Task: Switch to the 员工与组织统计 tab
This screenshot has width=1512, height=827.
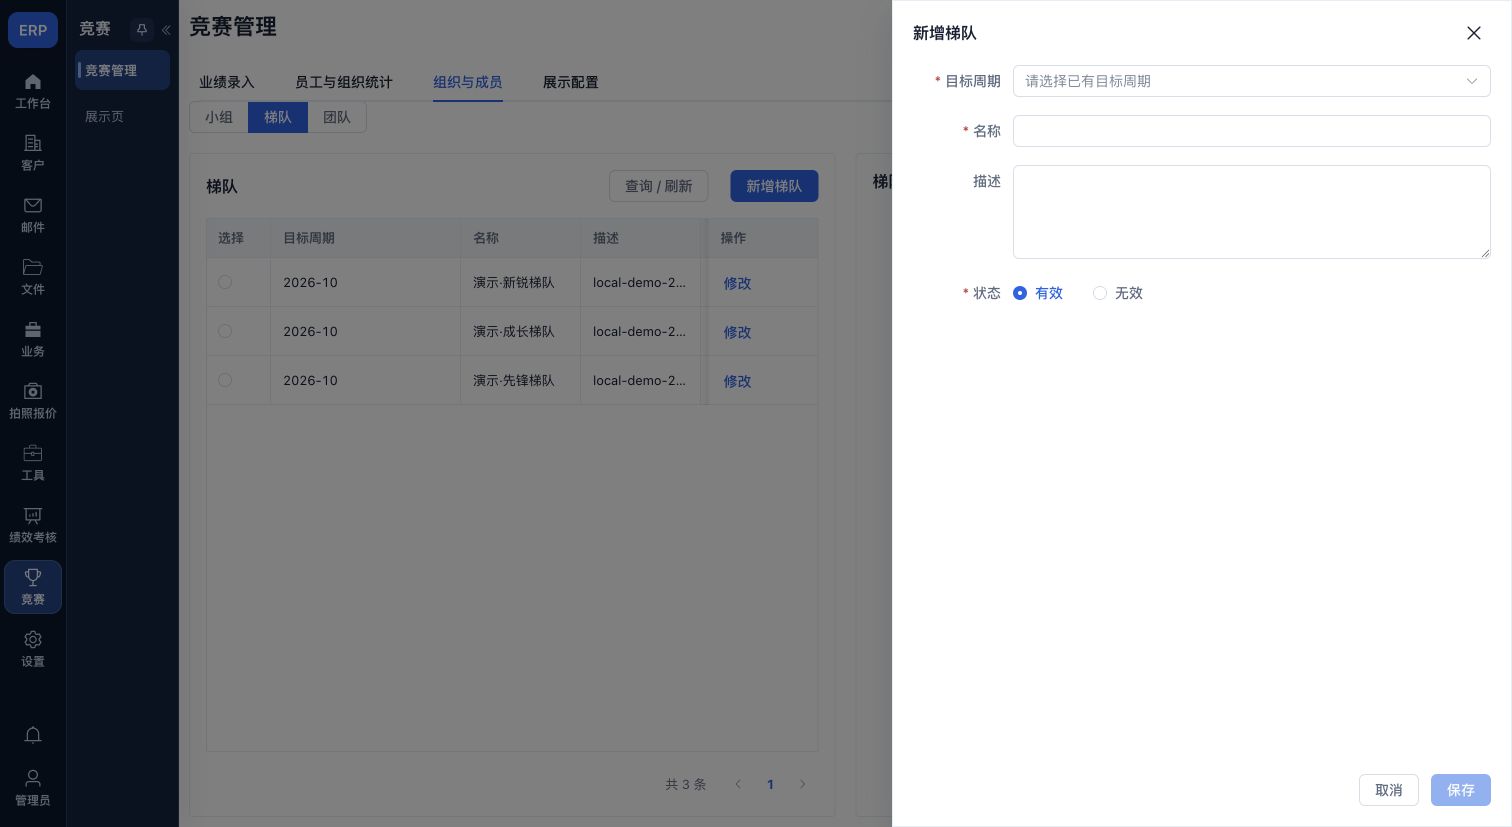Action: [344, 82]
